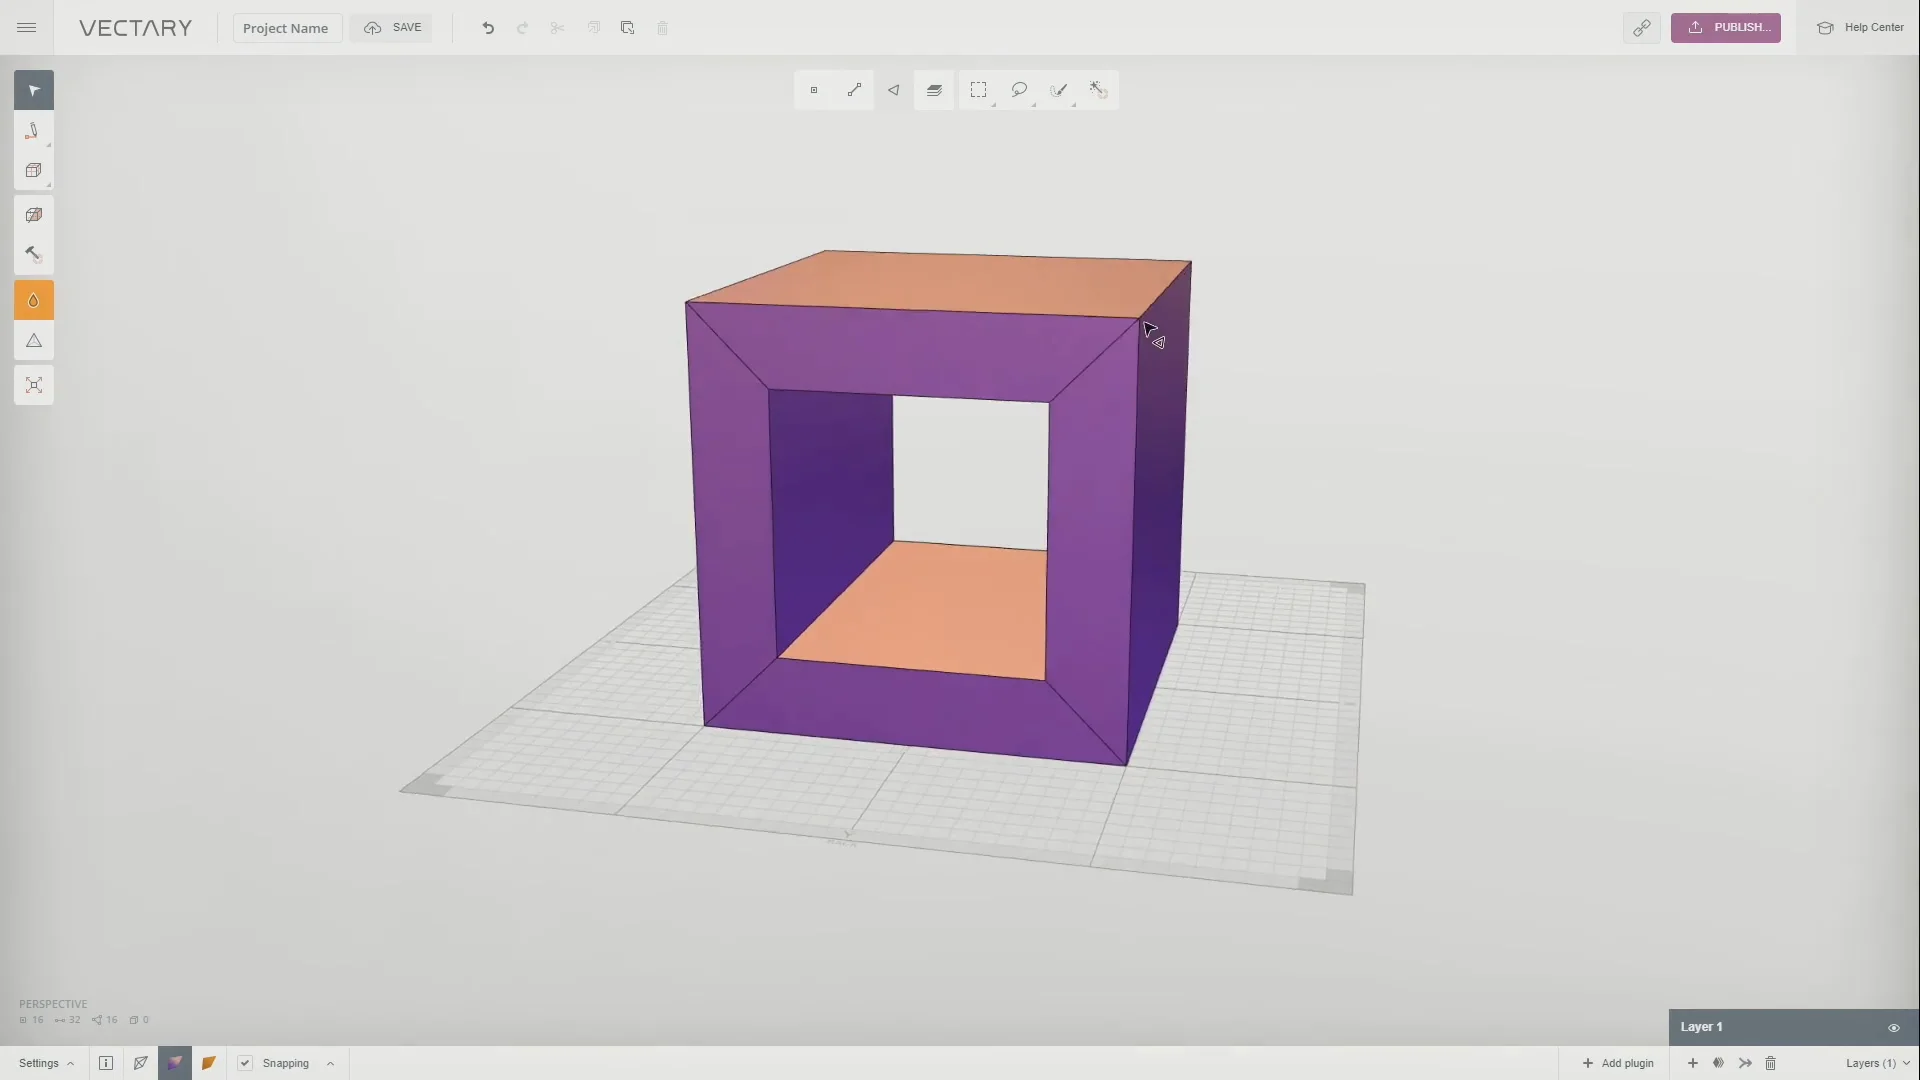Enable the Snapping checkbox
The image size is (1920, 1080).
[x=243, y=1063]
